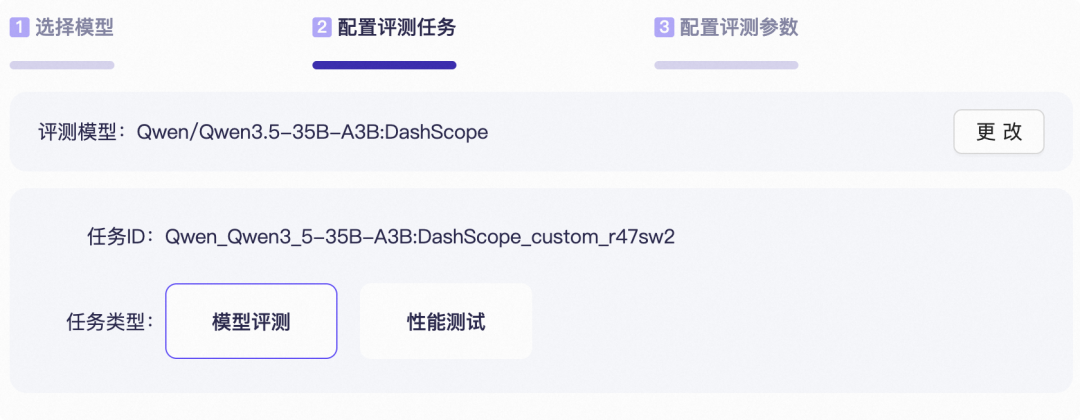The height and width of the screenshot is (420, 1080).
Task: Click the task ID value ending r47sw2
Action: coord(419,237)
